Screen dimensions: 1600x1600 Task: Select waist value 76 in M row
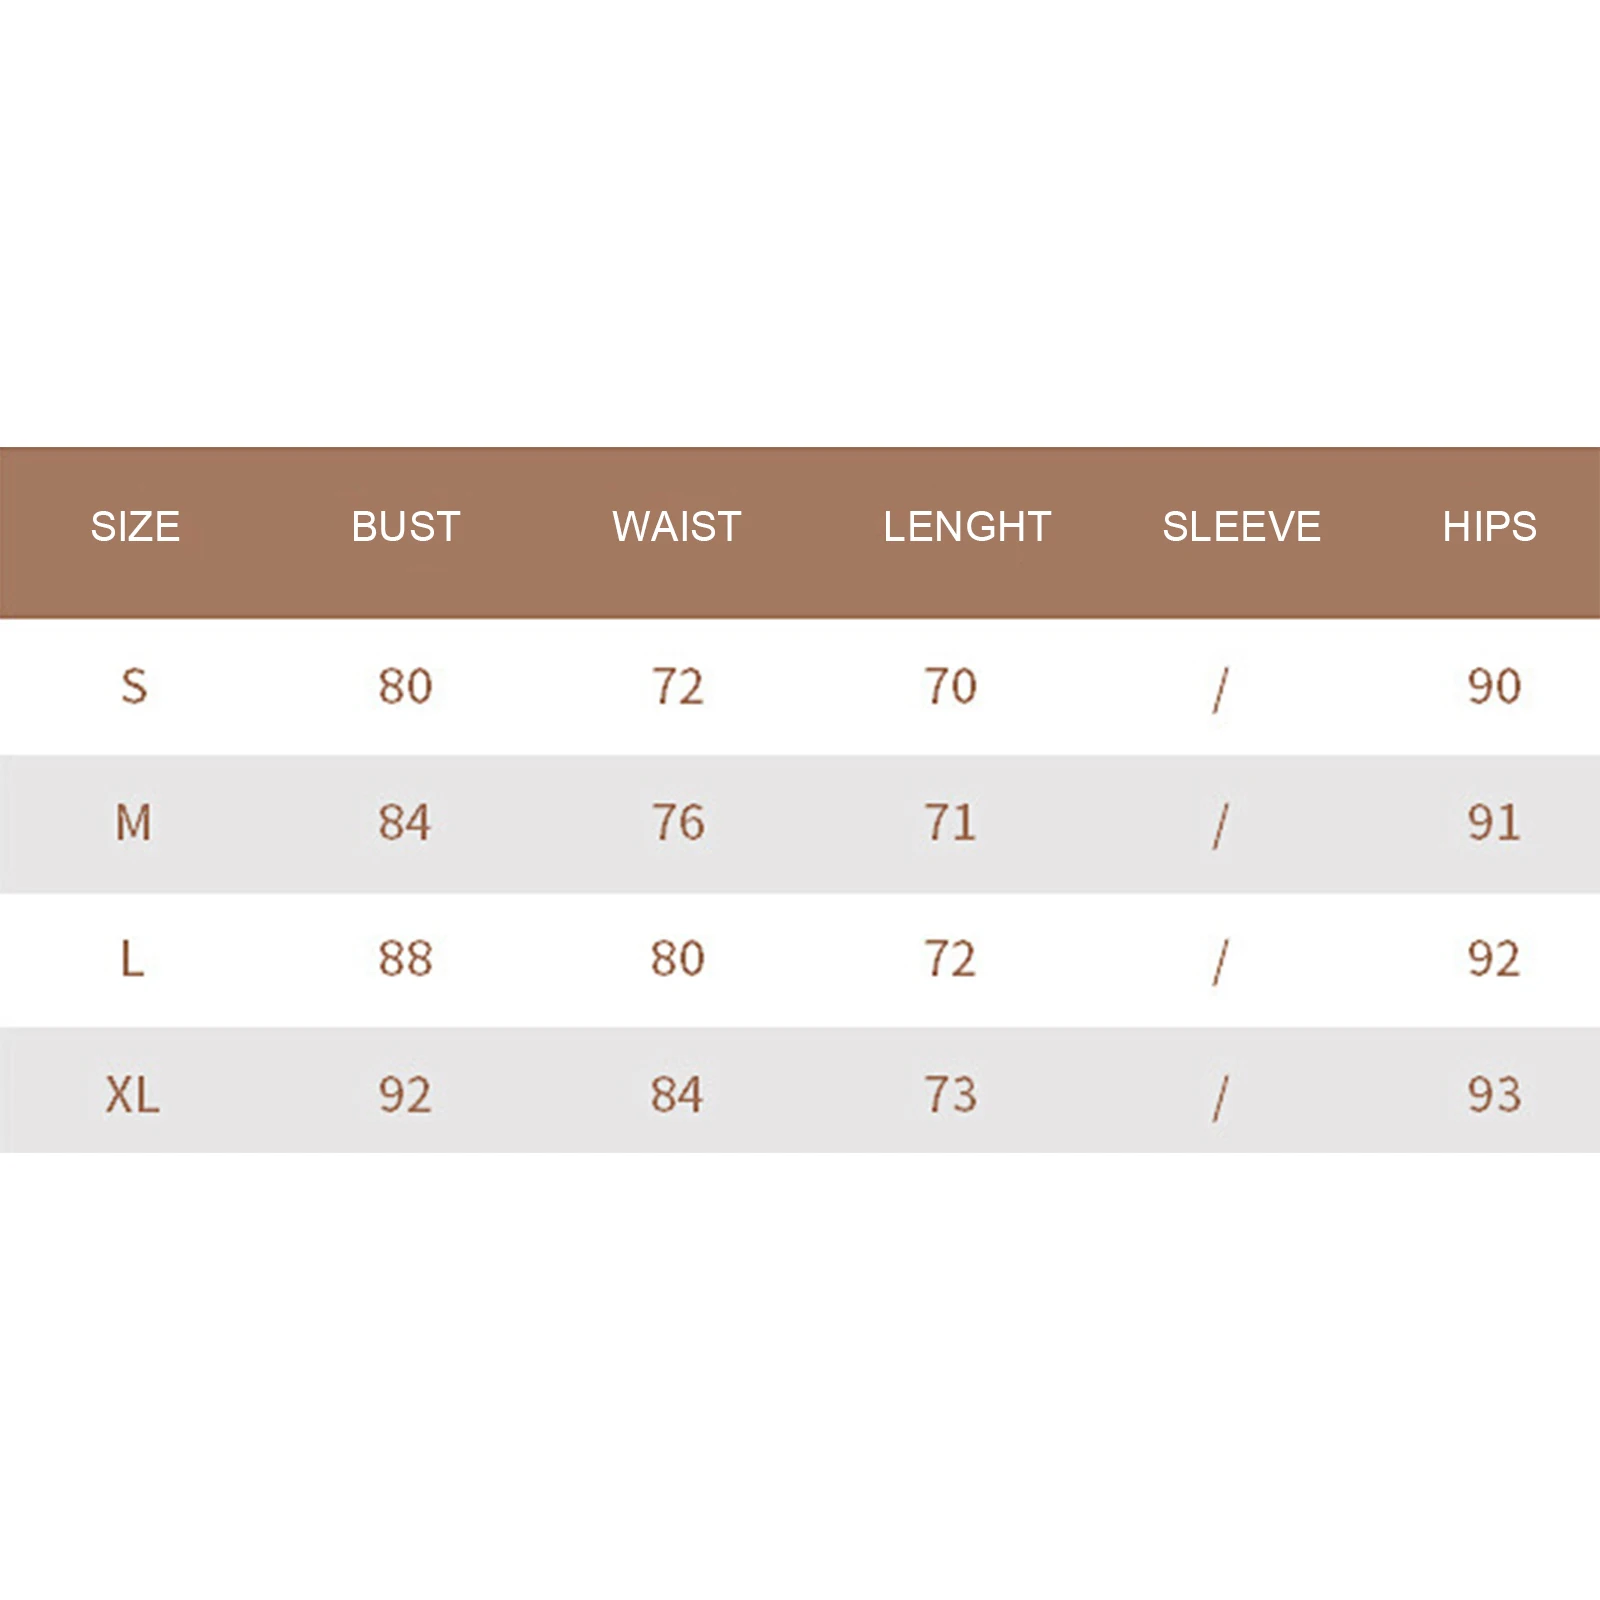click(x=678, y=823)
